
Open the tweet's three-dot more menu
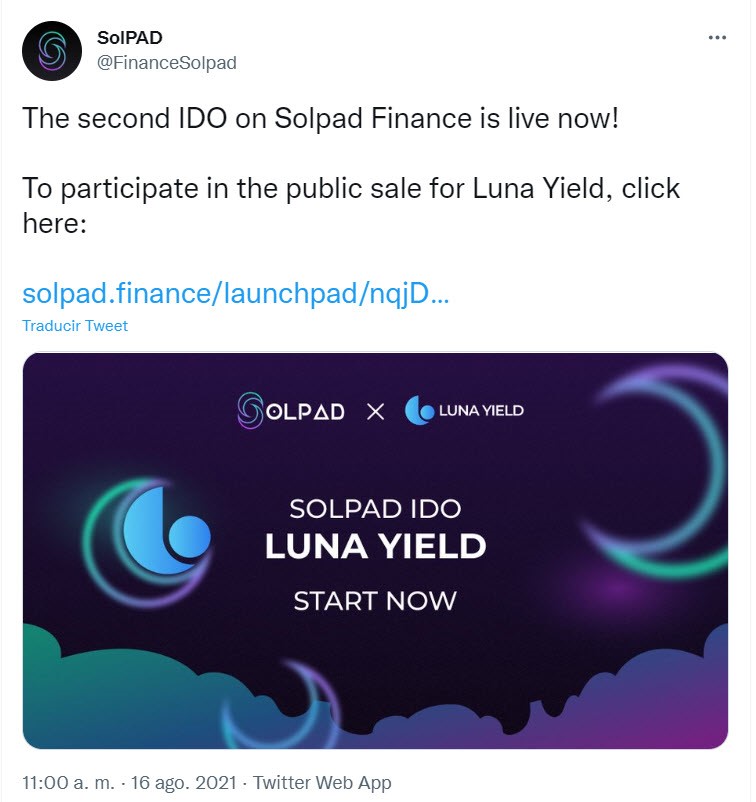[717, 37]
